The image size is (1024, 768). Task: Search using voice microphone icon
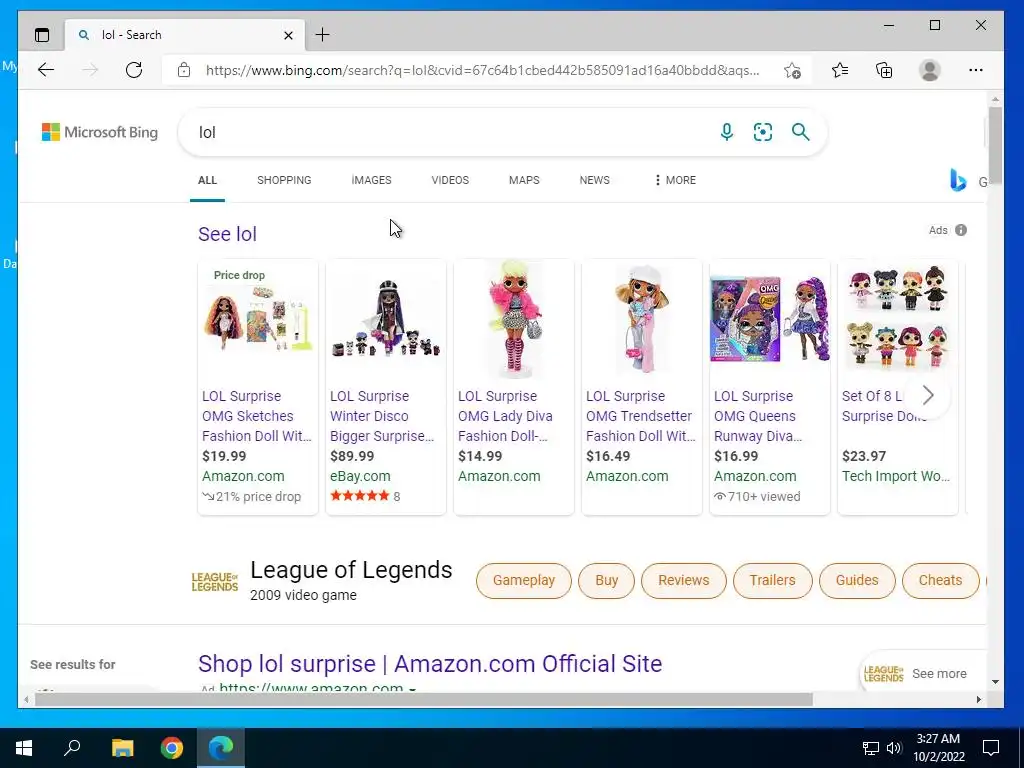[726, 132]
